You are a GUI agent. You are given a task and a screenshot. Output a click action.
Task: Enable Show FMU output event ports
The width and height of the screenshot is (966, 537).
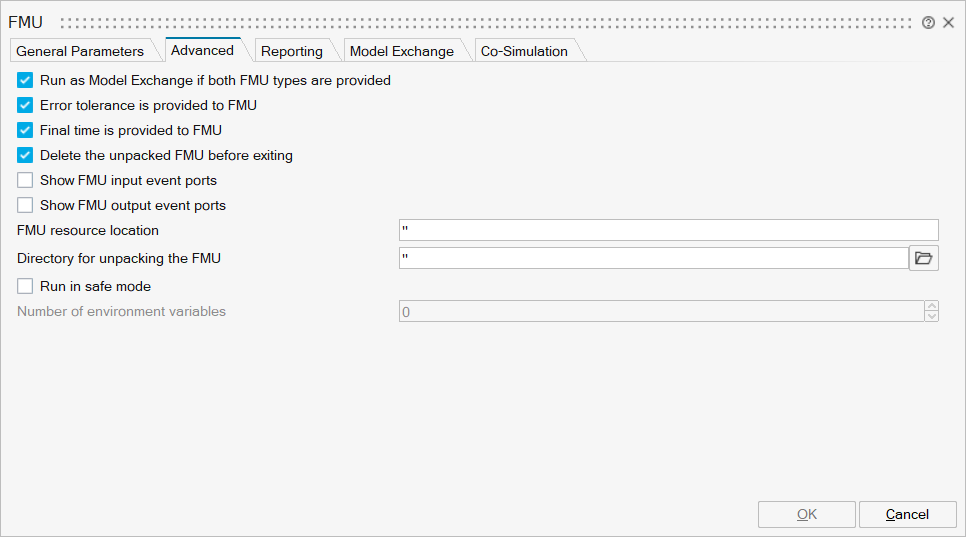(x=26, y=206)
